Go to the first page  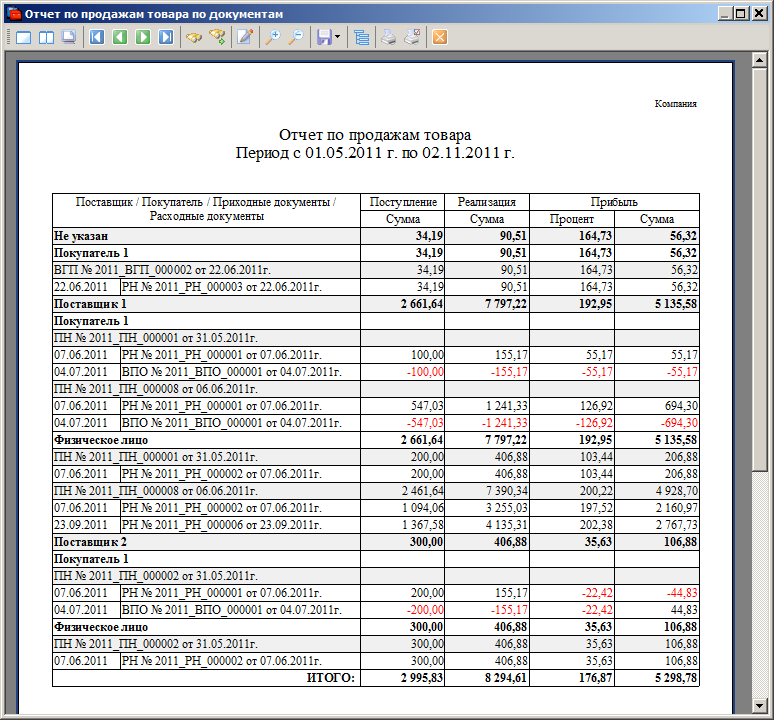pyautogui.click(x=97, y=38)
